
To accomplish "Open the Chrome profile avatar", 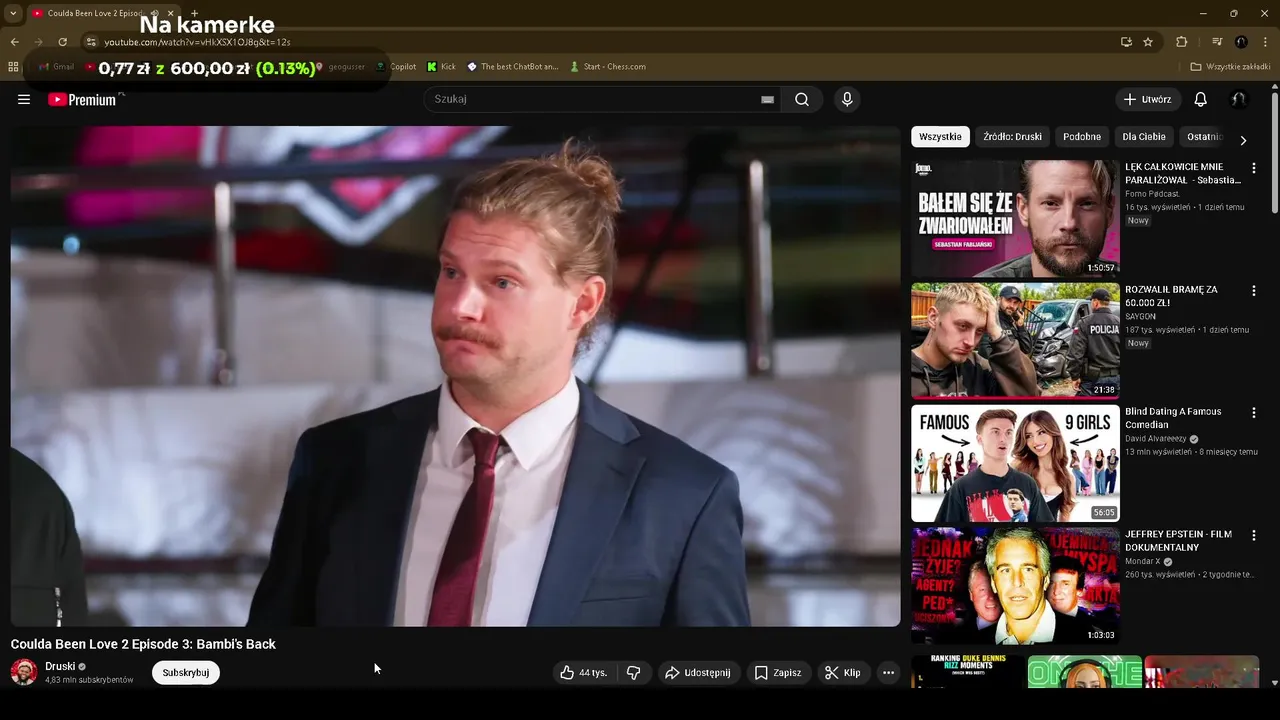I will click(x=1241, y=42).
